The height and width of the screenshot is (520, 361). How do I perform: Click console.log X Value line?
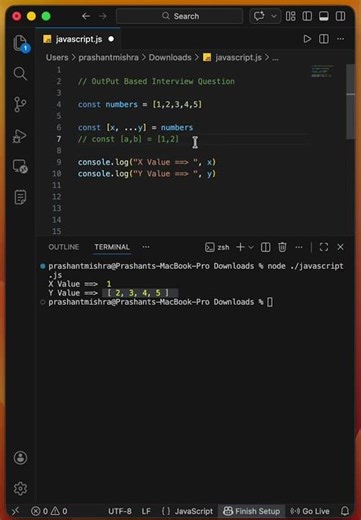(x=147, y=162)
